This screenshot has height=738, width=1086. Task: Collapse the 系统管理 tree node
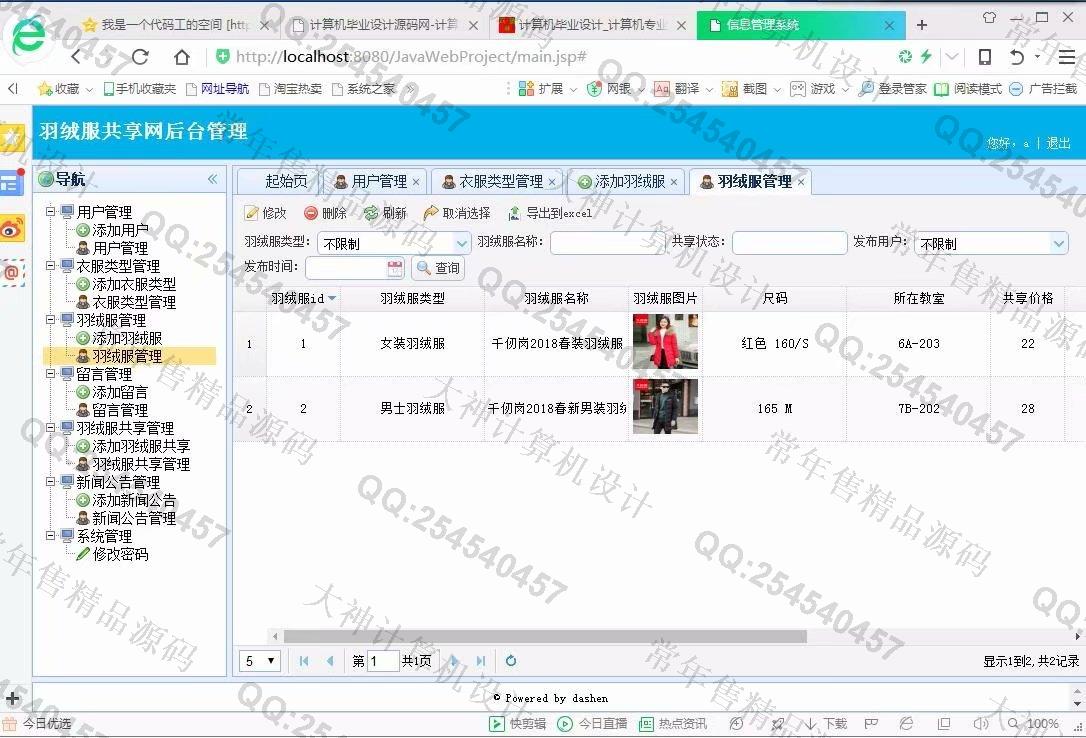pos(51,535)
